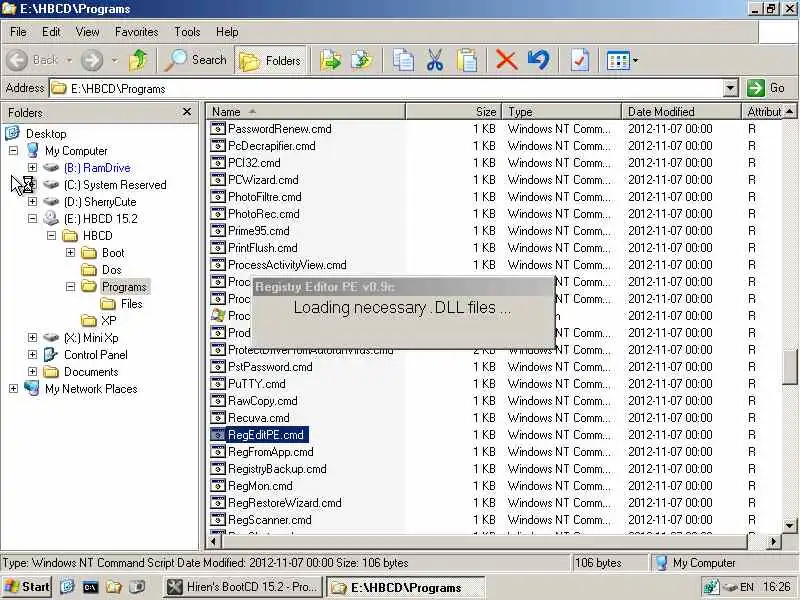Select the RegScanner.cmd file icon
Viewport: 800px width, 600px height.
[218, 519]
